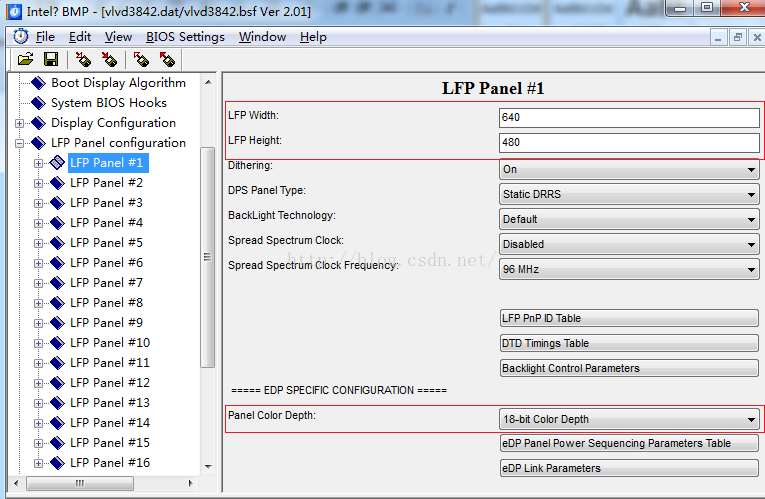Image resolution: width=765 pixels, height=499 pixels.
Task: Click the LFP Width input field
Action: [x=629, y=118]
